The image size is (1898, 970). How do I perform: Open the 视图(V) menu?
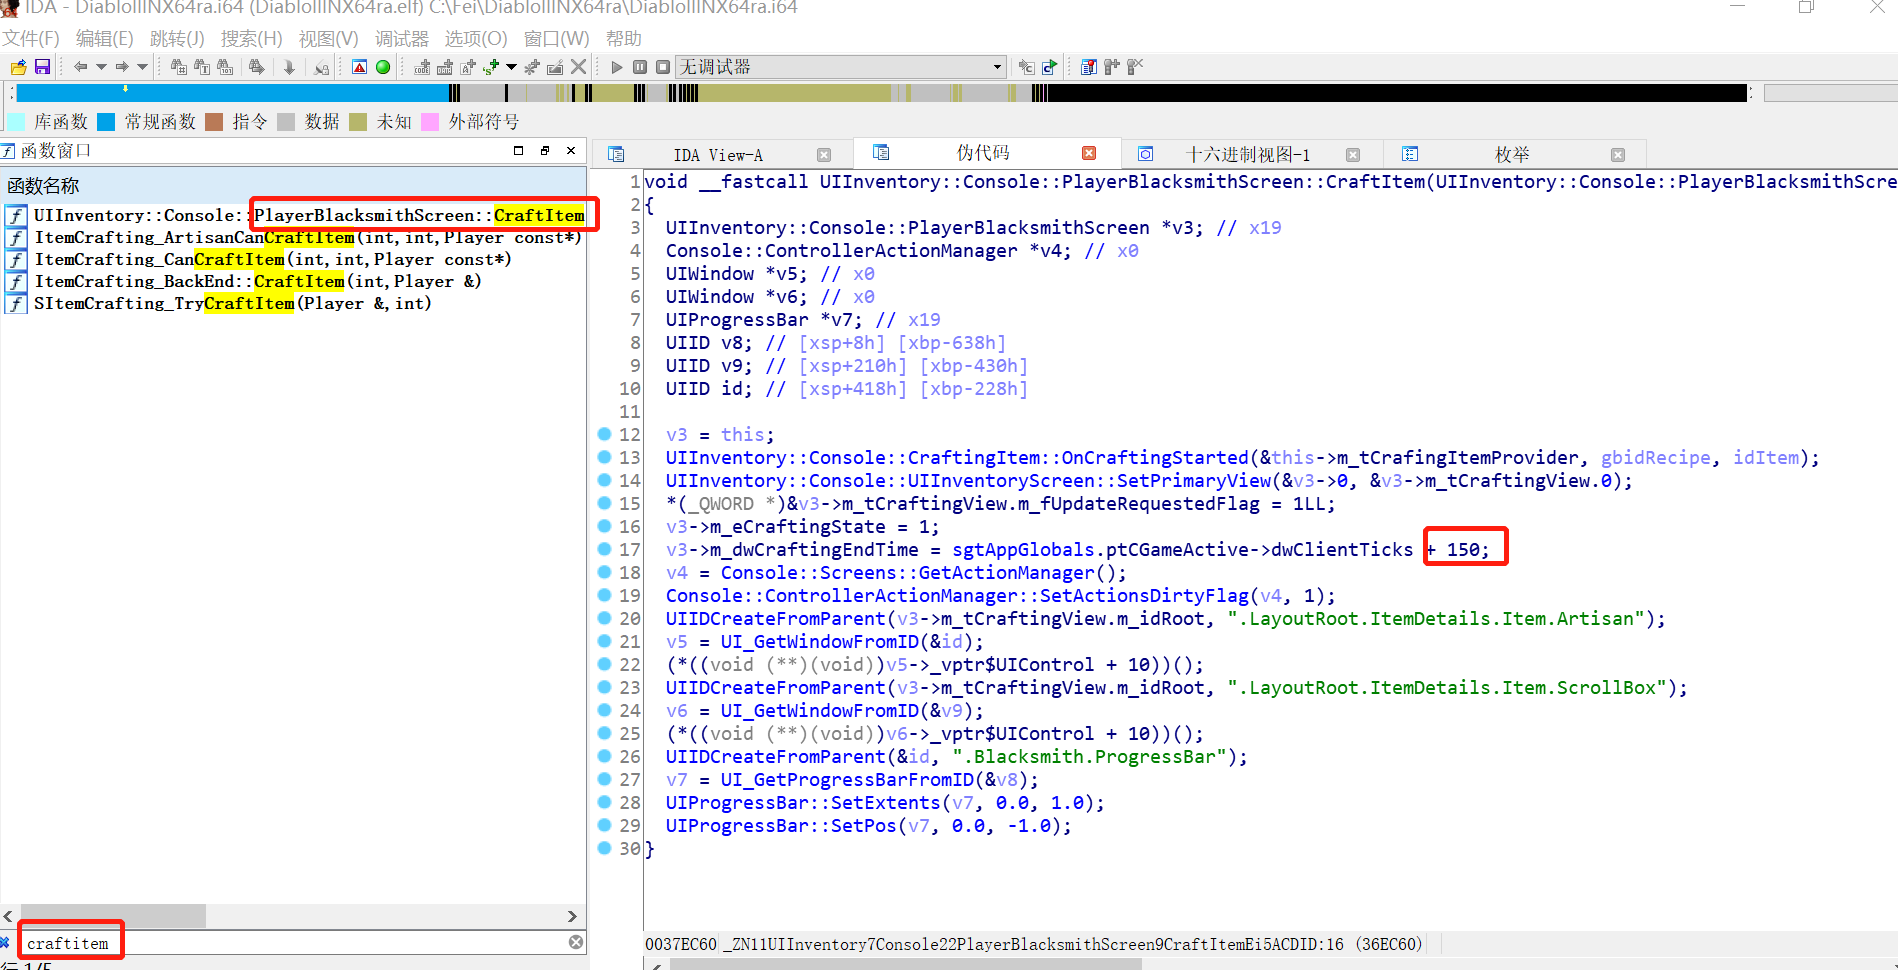point(328,39)
